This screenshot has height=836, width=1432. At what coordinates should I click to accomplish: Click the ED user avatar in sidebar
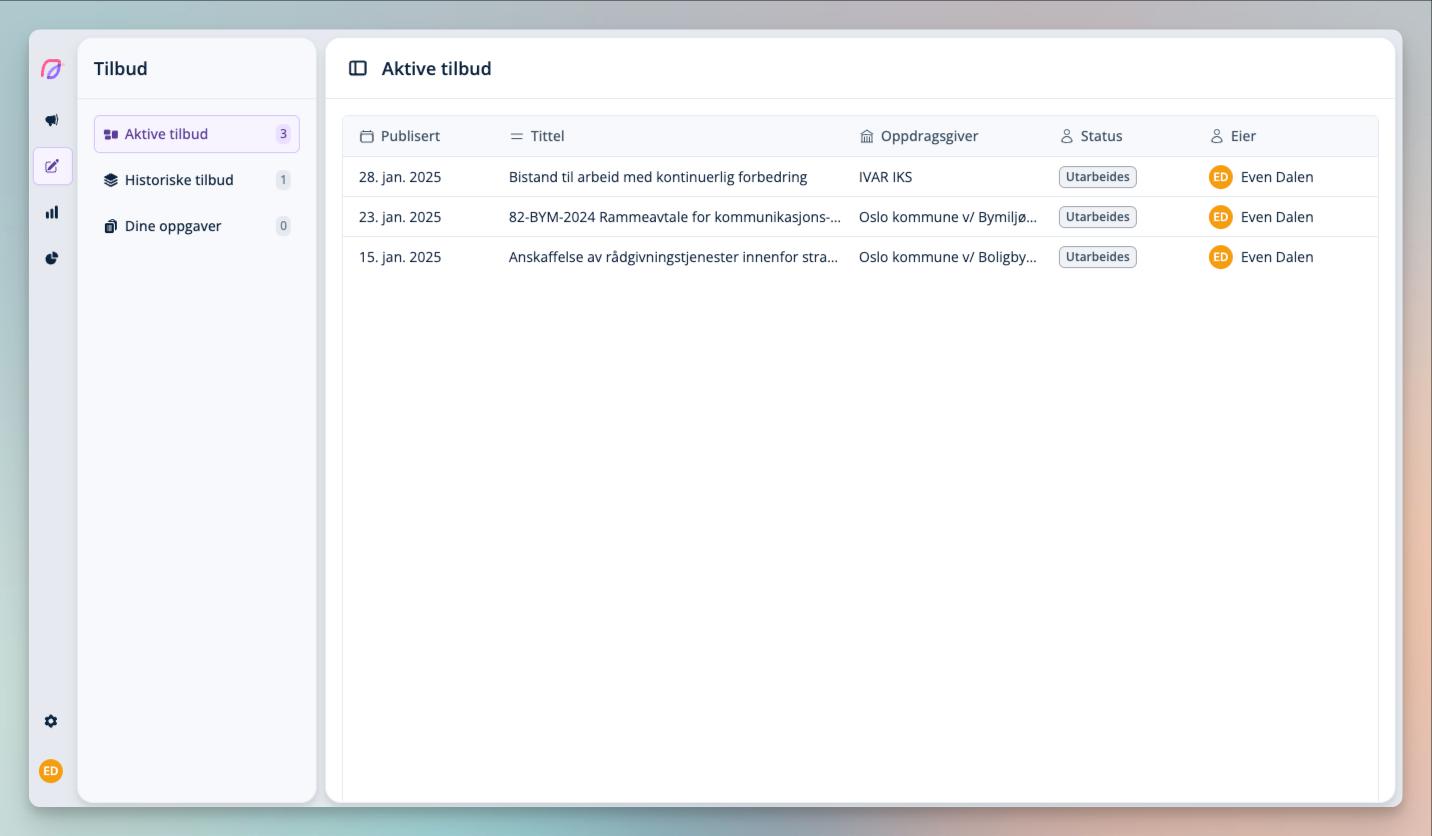[51, 771]
